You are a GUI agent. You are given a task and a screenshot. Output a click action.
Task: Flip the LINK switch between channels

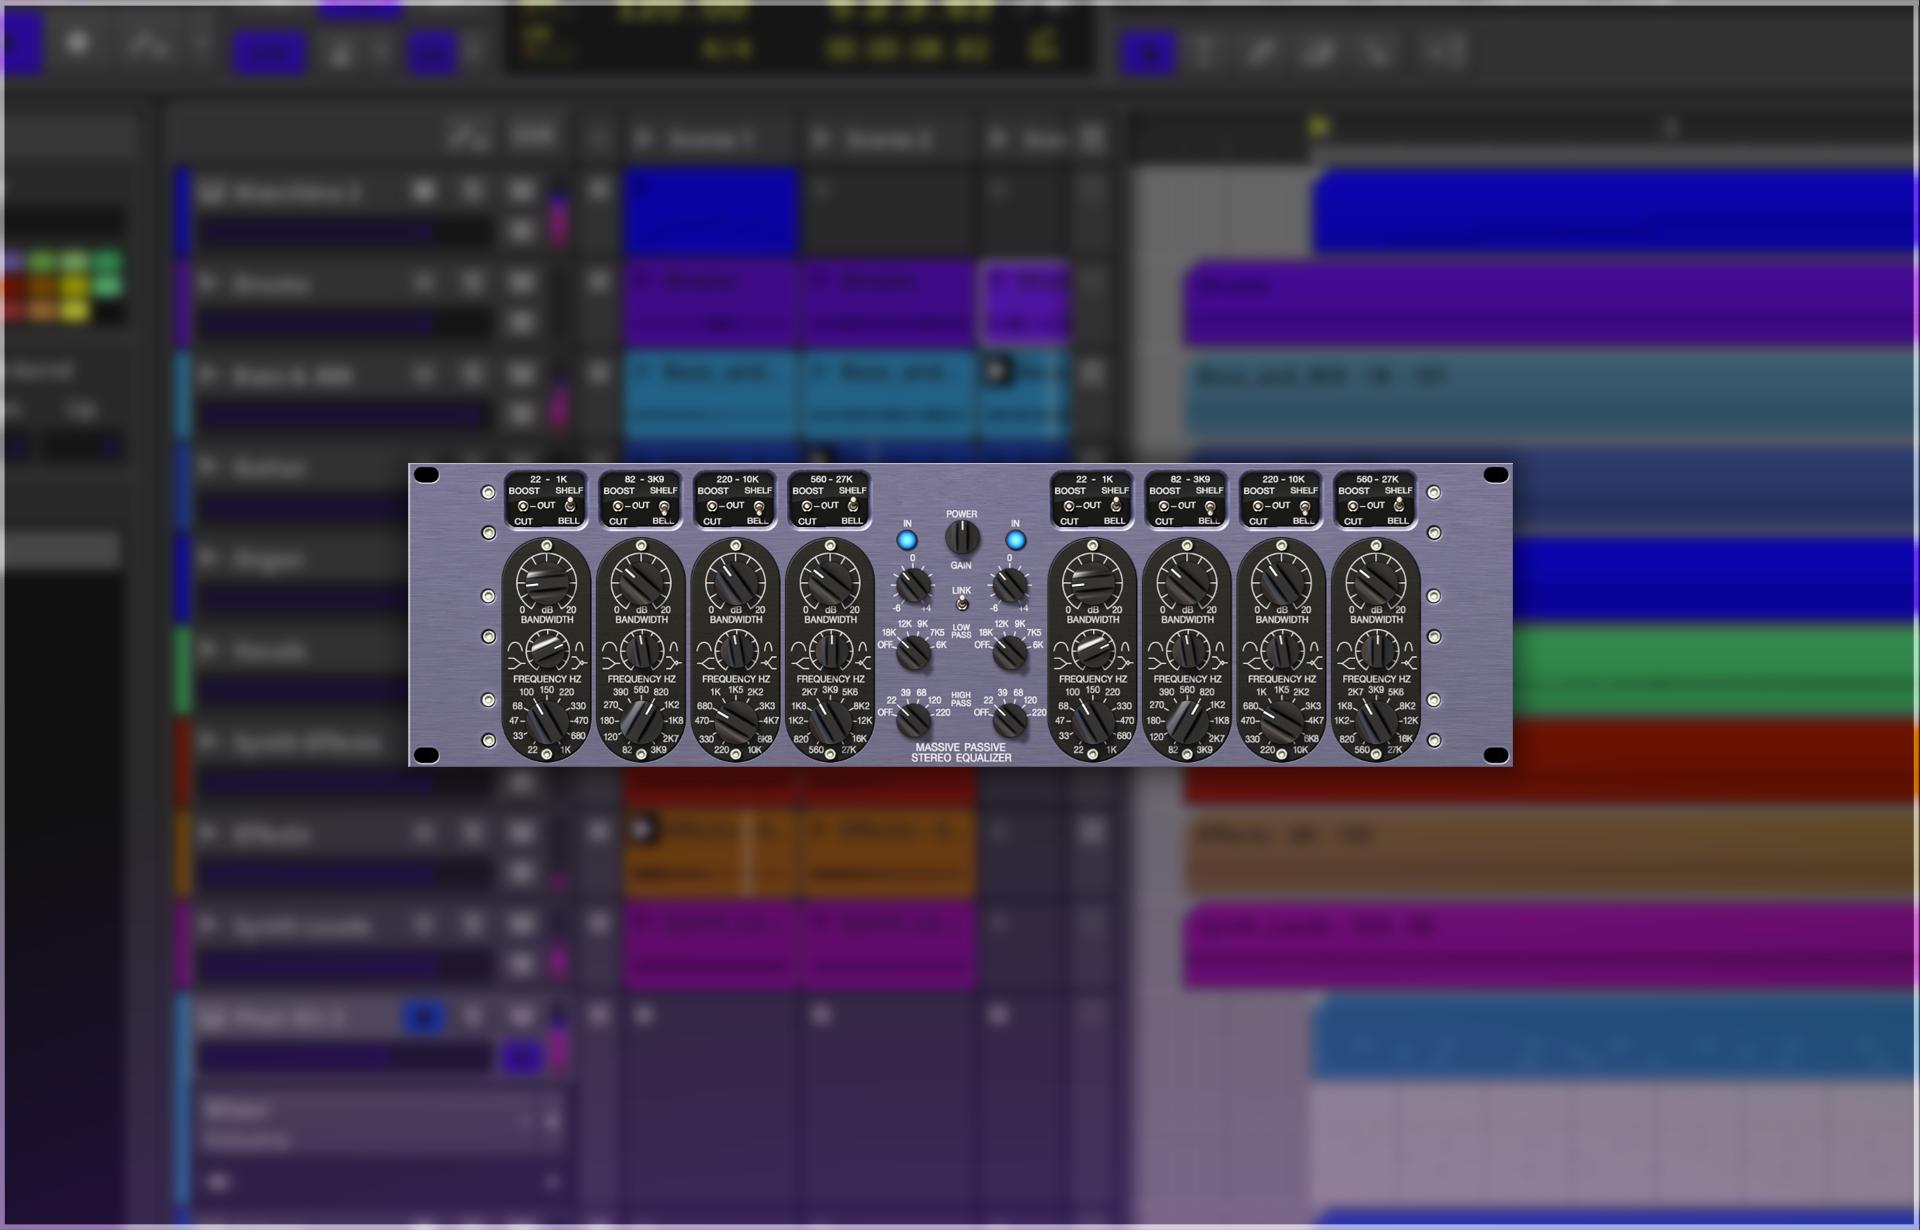click(961, 603)
